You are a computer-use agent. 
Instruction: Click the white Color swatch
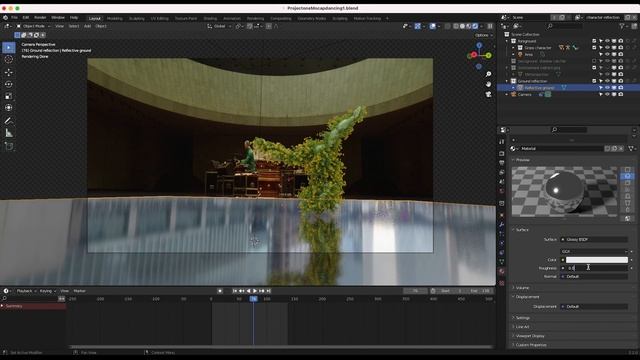coord(596,260)
